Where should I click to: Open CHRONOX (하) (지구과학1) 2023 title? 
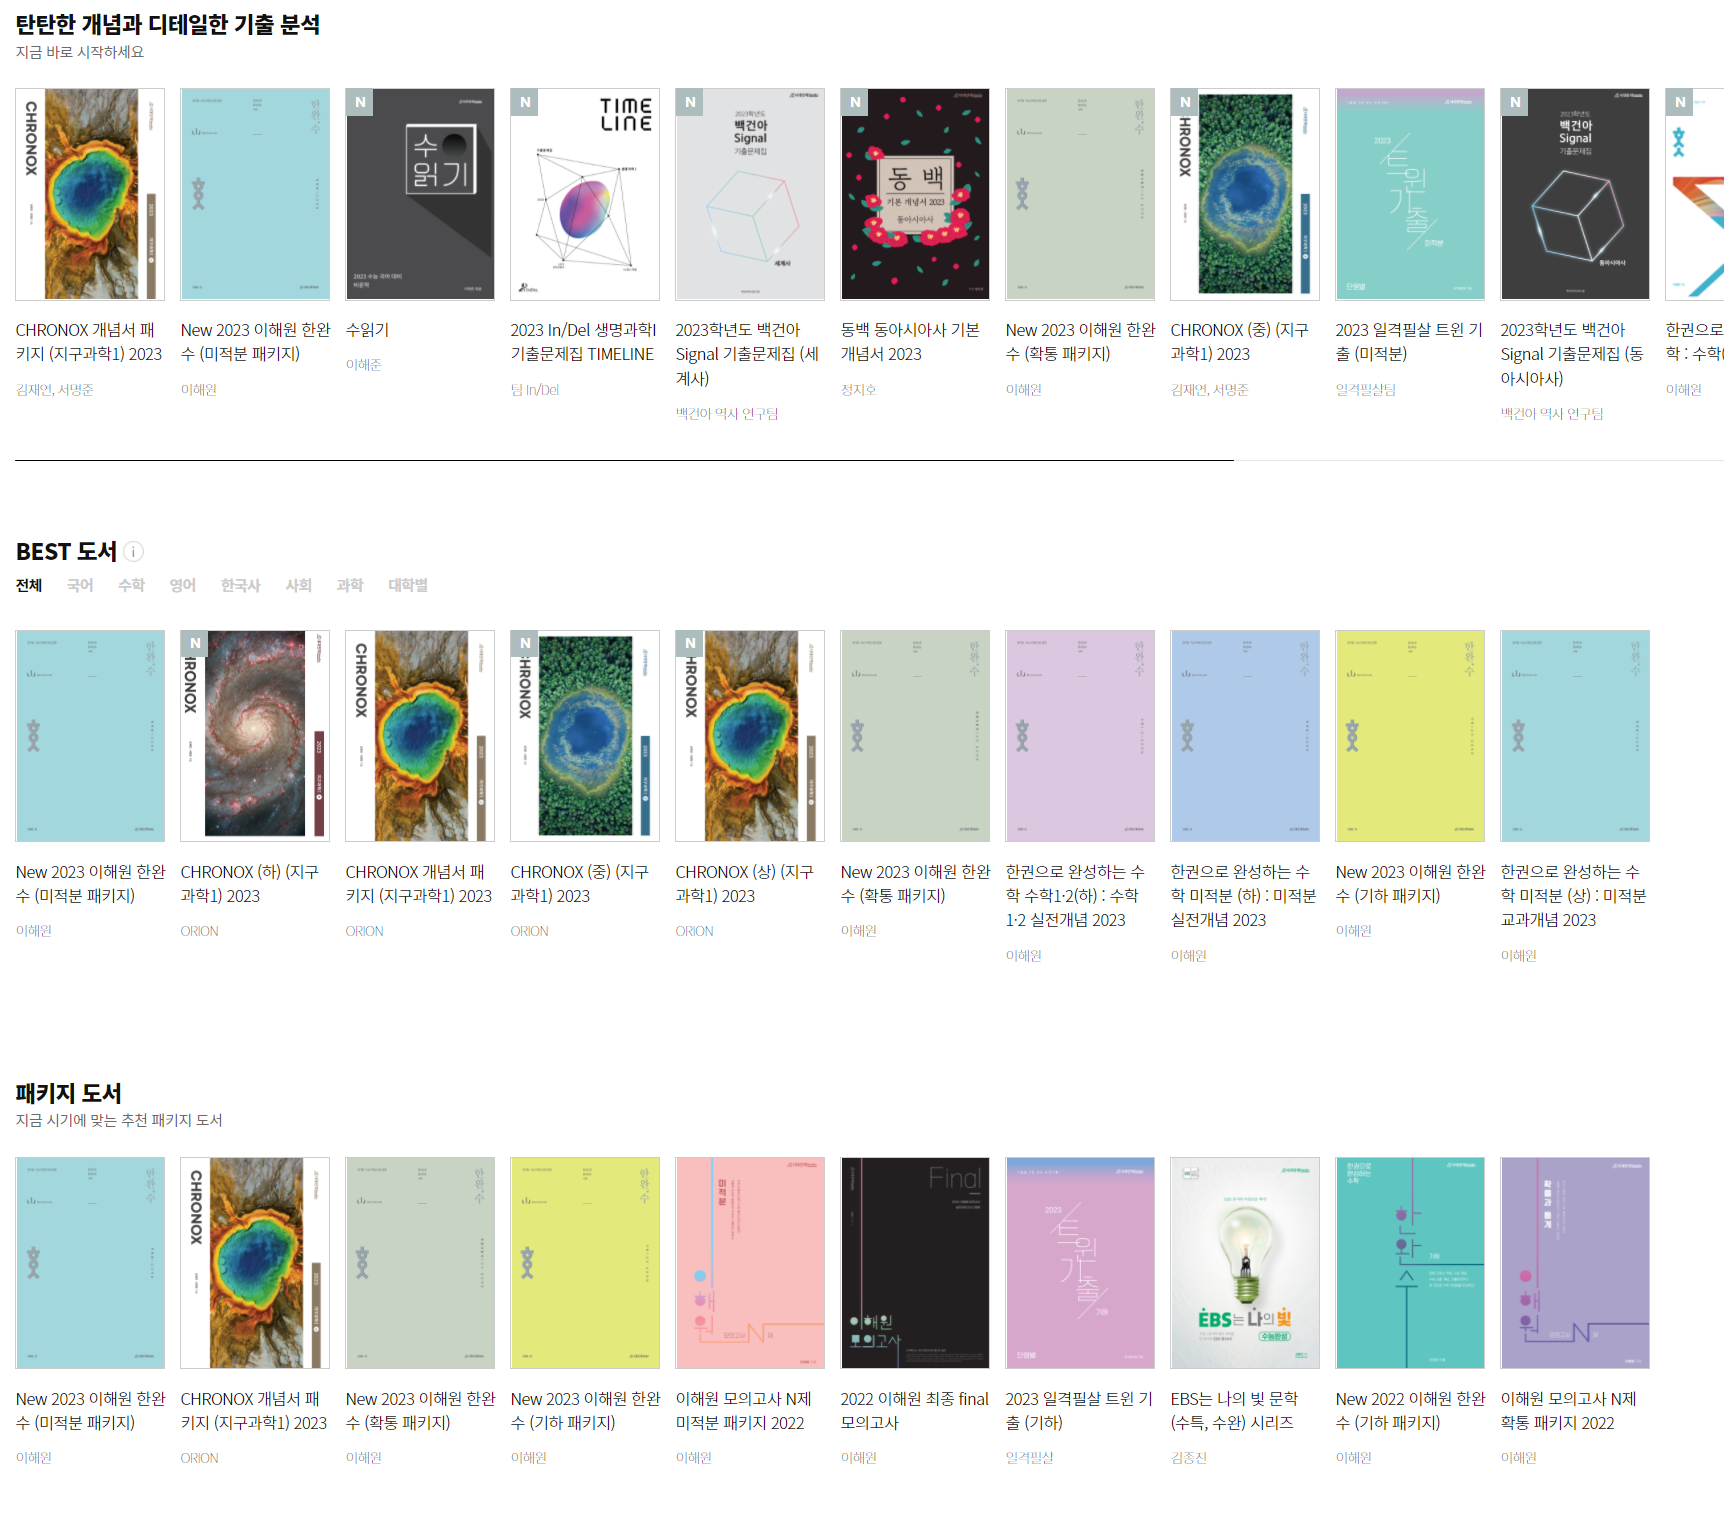249,884
